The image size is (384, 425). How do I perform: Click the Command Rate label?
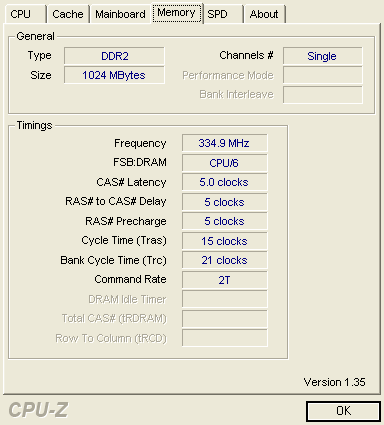pyautogui.click(x=130, y=279)
